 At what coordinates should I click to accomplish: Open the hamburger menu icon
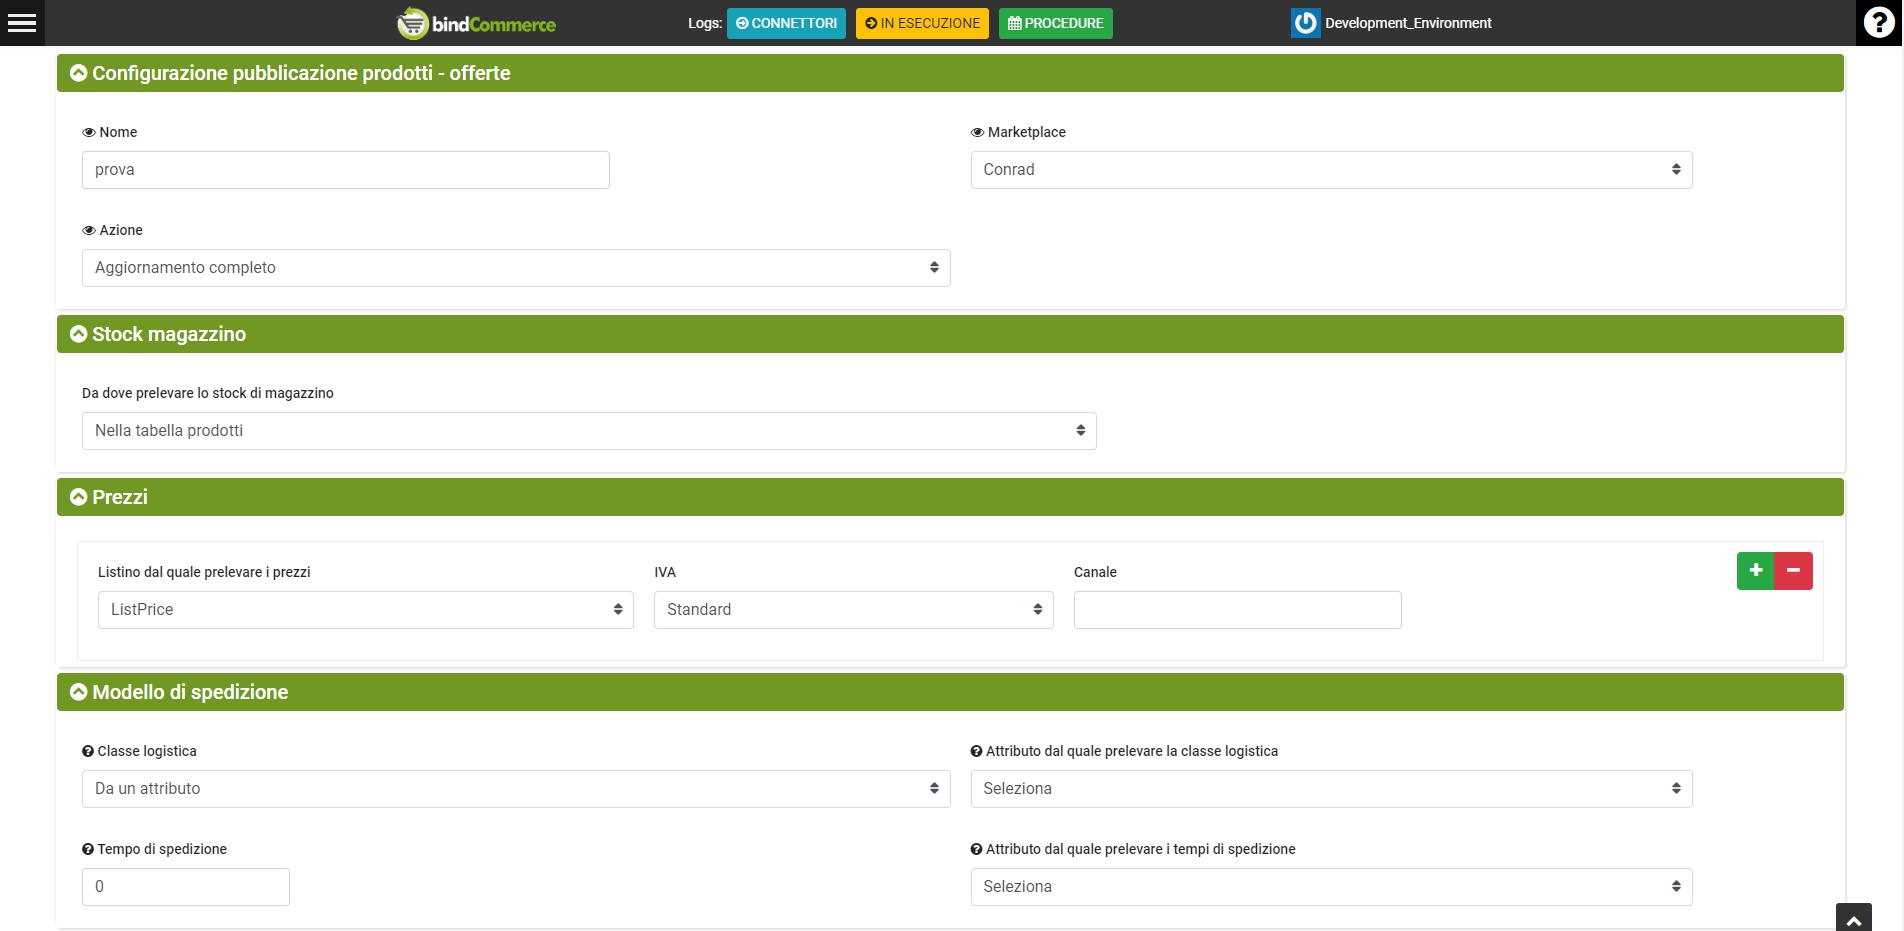point(22,23)
